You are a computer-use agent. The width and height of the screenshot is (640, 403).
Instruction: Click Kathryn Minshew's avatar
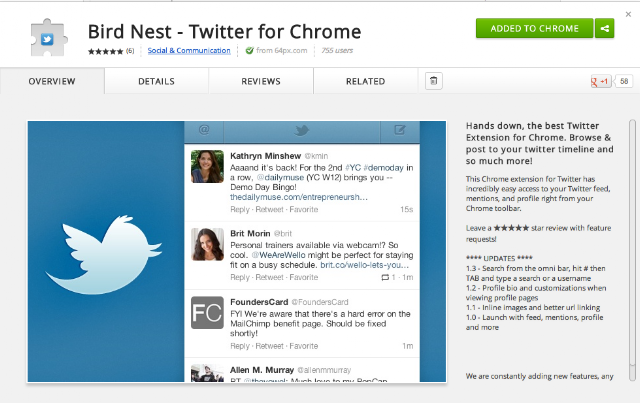[x=207, y=166]
